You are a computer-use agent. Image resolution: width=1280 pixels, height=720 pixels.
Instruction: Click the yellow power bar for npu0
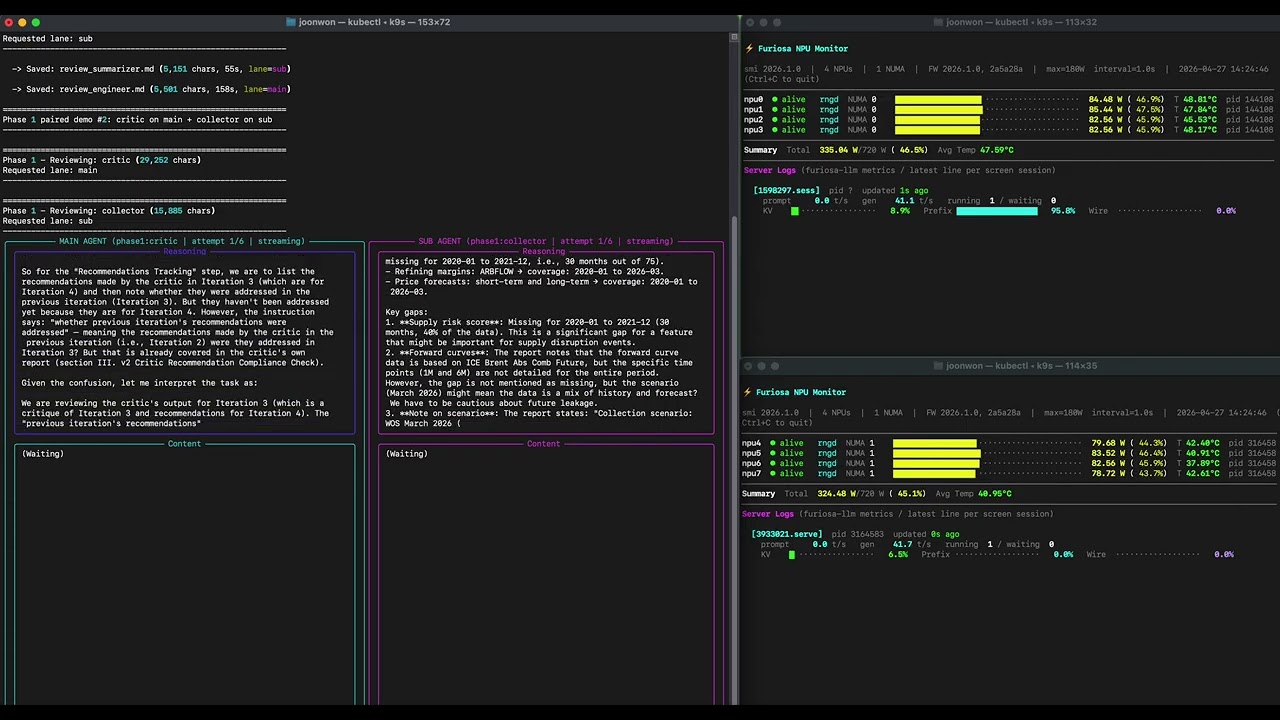click(938, 100)
